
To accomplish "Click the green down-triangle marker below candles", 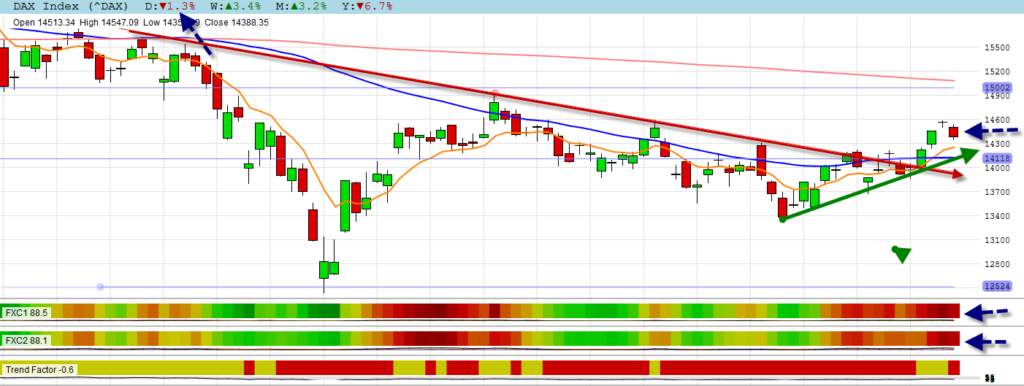I will 902,254.
